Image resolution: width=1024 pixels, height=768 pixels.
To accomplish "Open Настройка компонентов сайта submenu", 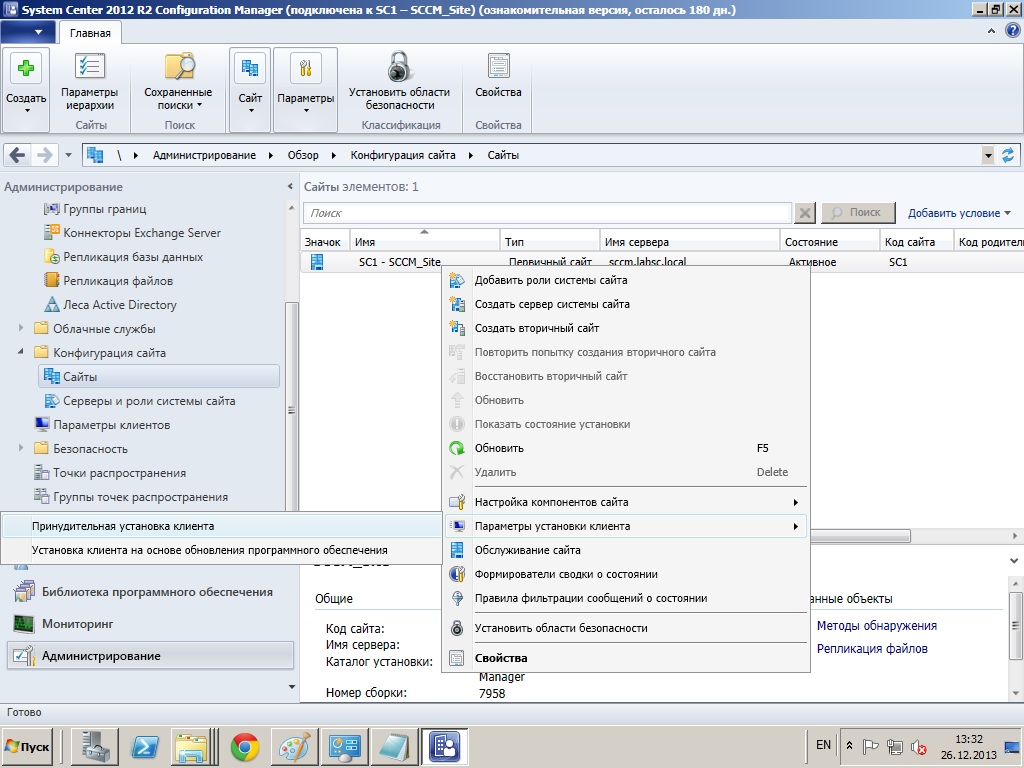I will (626, 502).
